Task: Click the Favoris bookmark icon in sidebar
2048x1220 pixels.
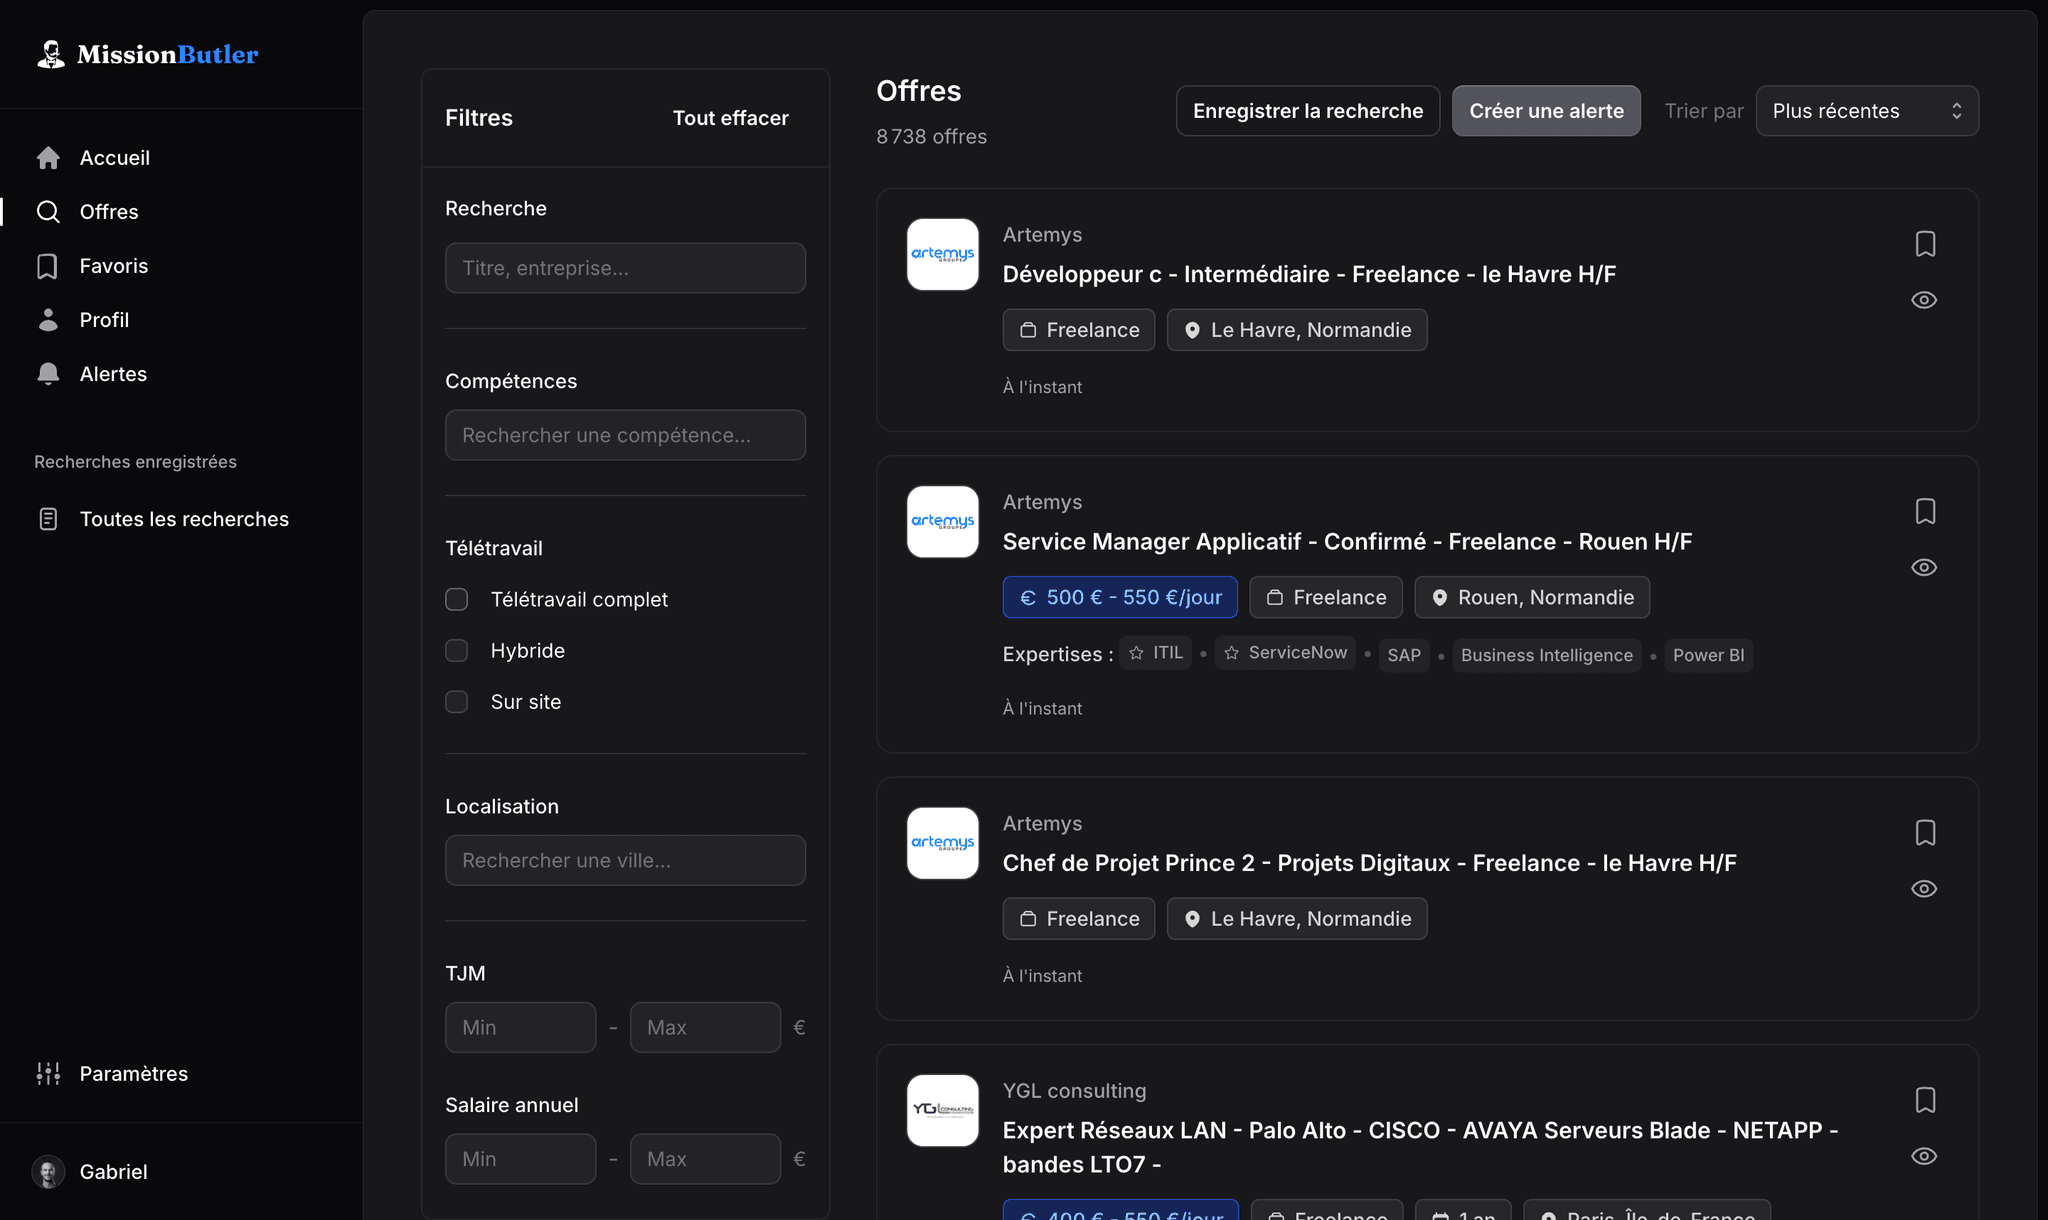Action: tap(48, 266)
